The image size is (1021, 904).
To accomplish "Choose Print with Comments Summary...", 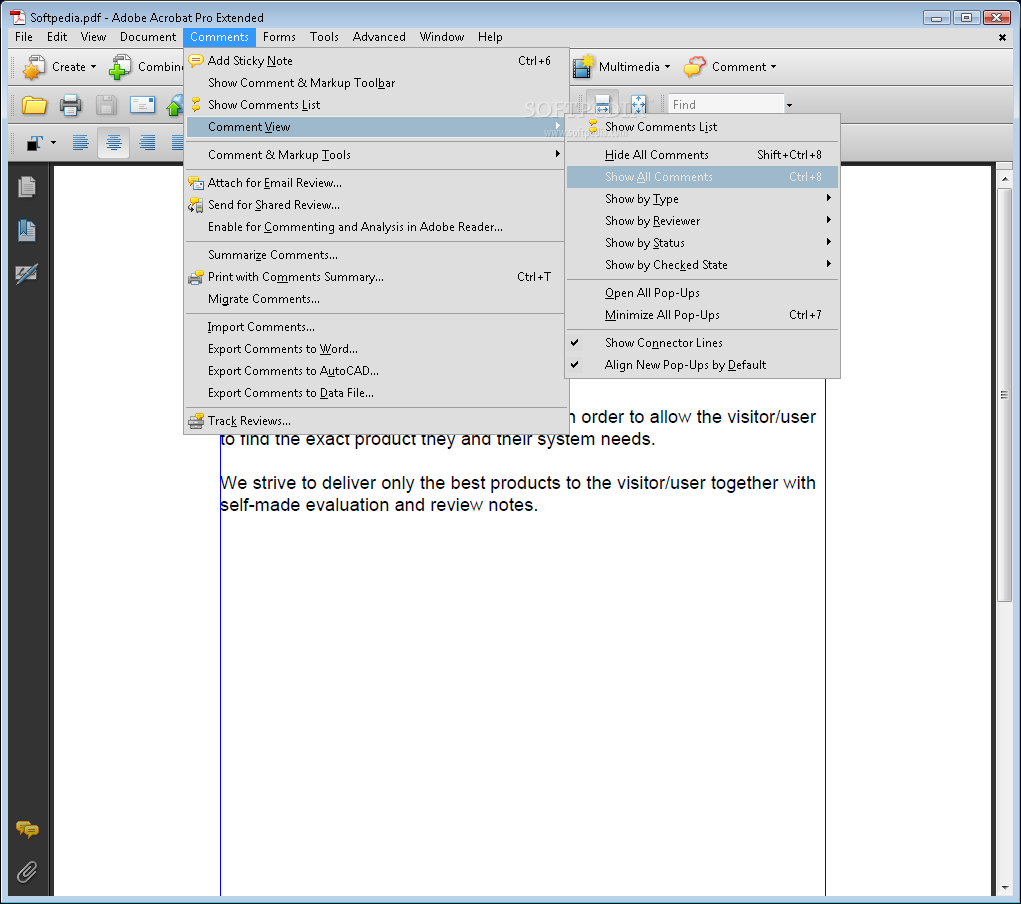I will [x=376, y=277].
